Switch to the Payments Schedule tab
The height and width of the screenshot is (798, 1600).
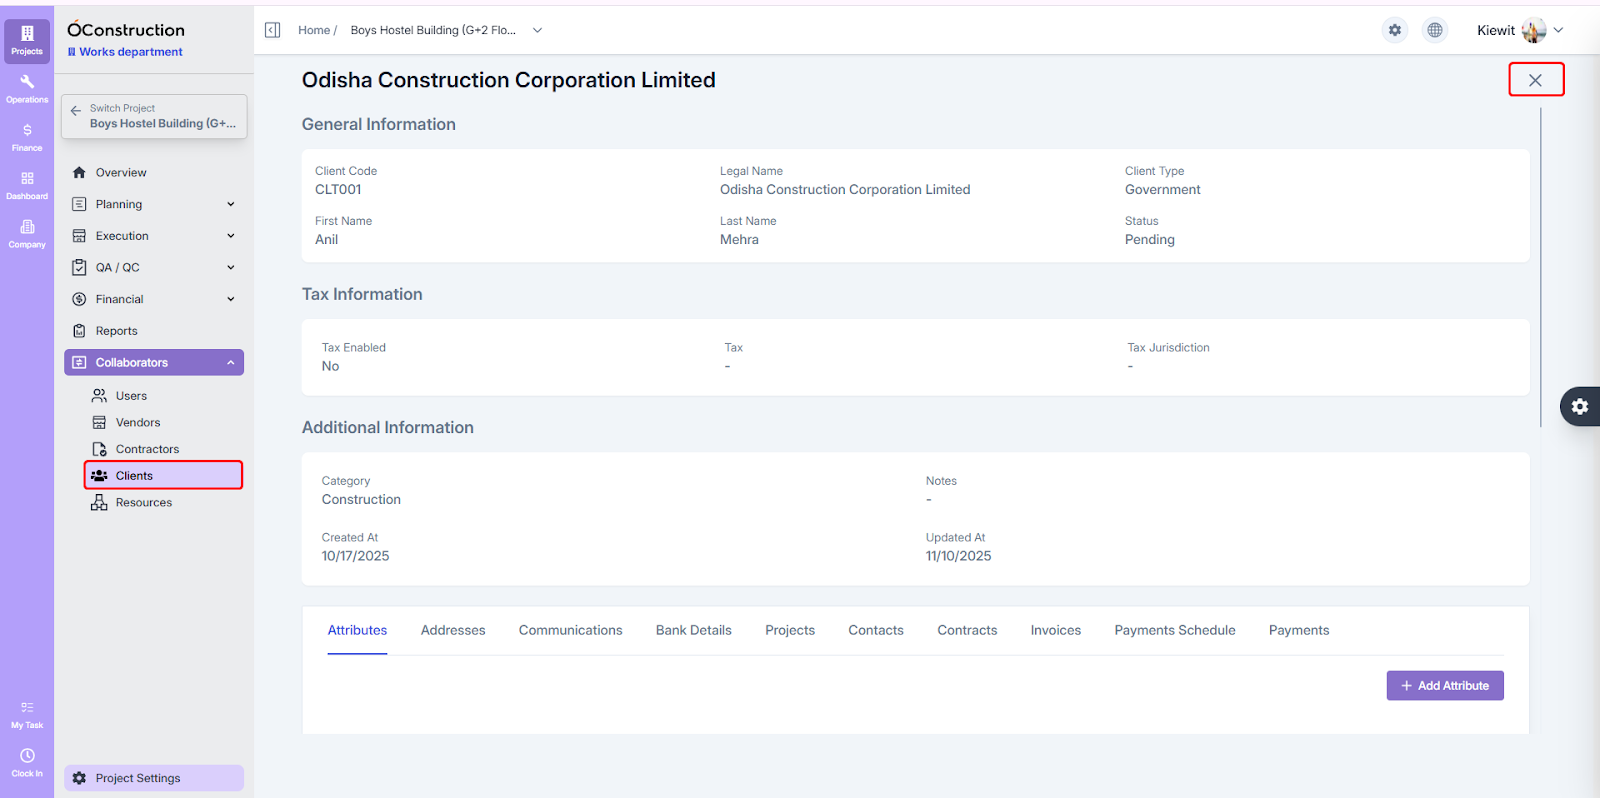click(1175, 630)
